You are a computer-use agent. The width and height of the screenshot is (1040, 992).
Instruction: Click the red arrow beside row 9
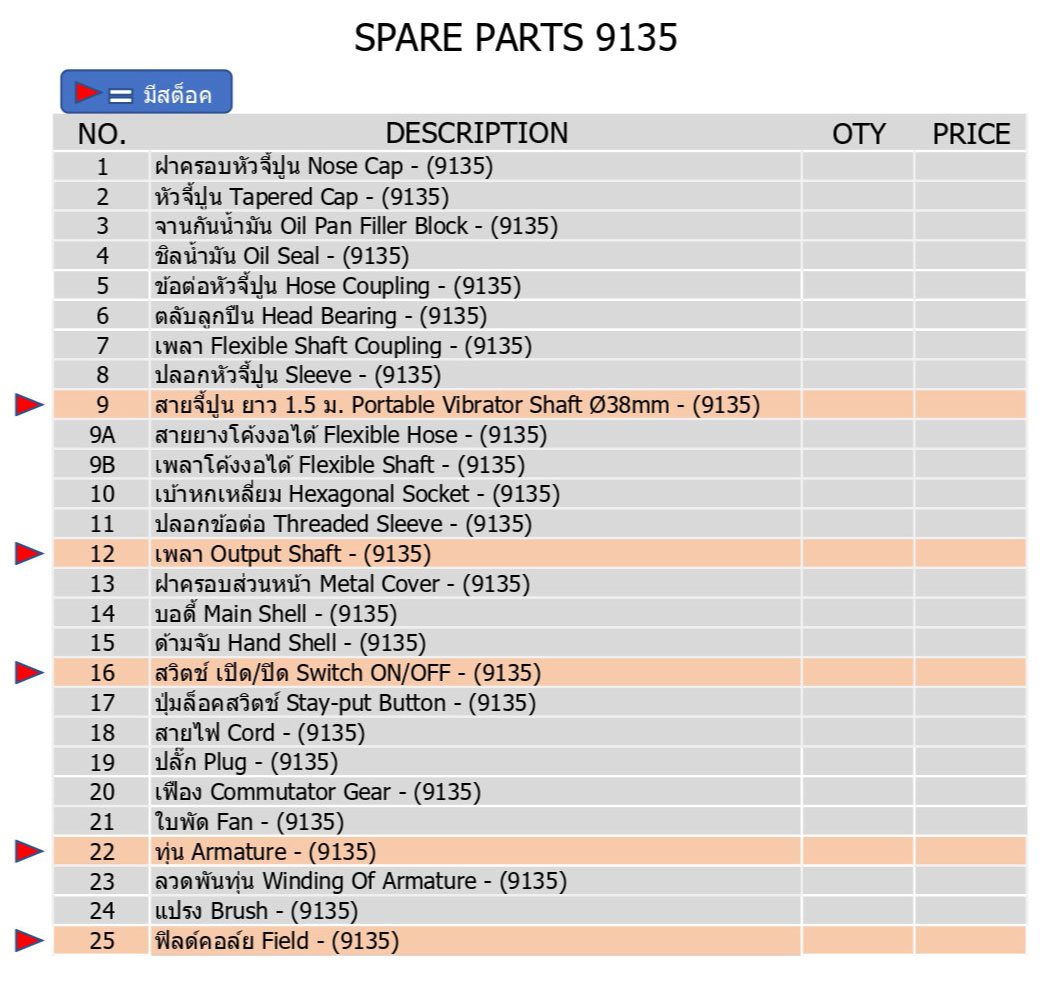point(29,405)
